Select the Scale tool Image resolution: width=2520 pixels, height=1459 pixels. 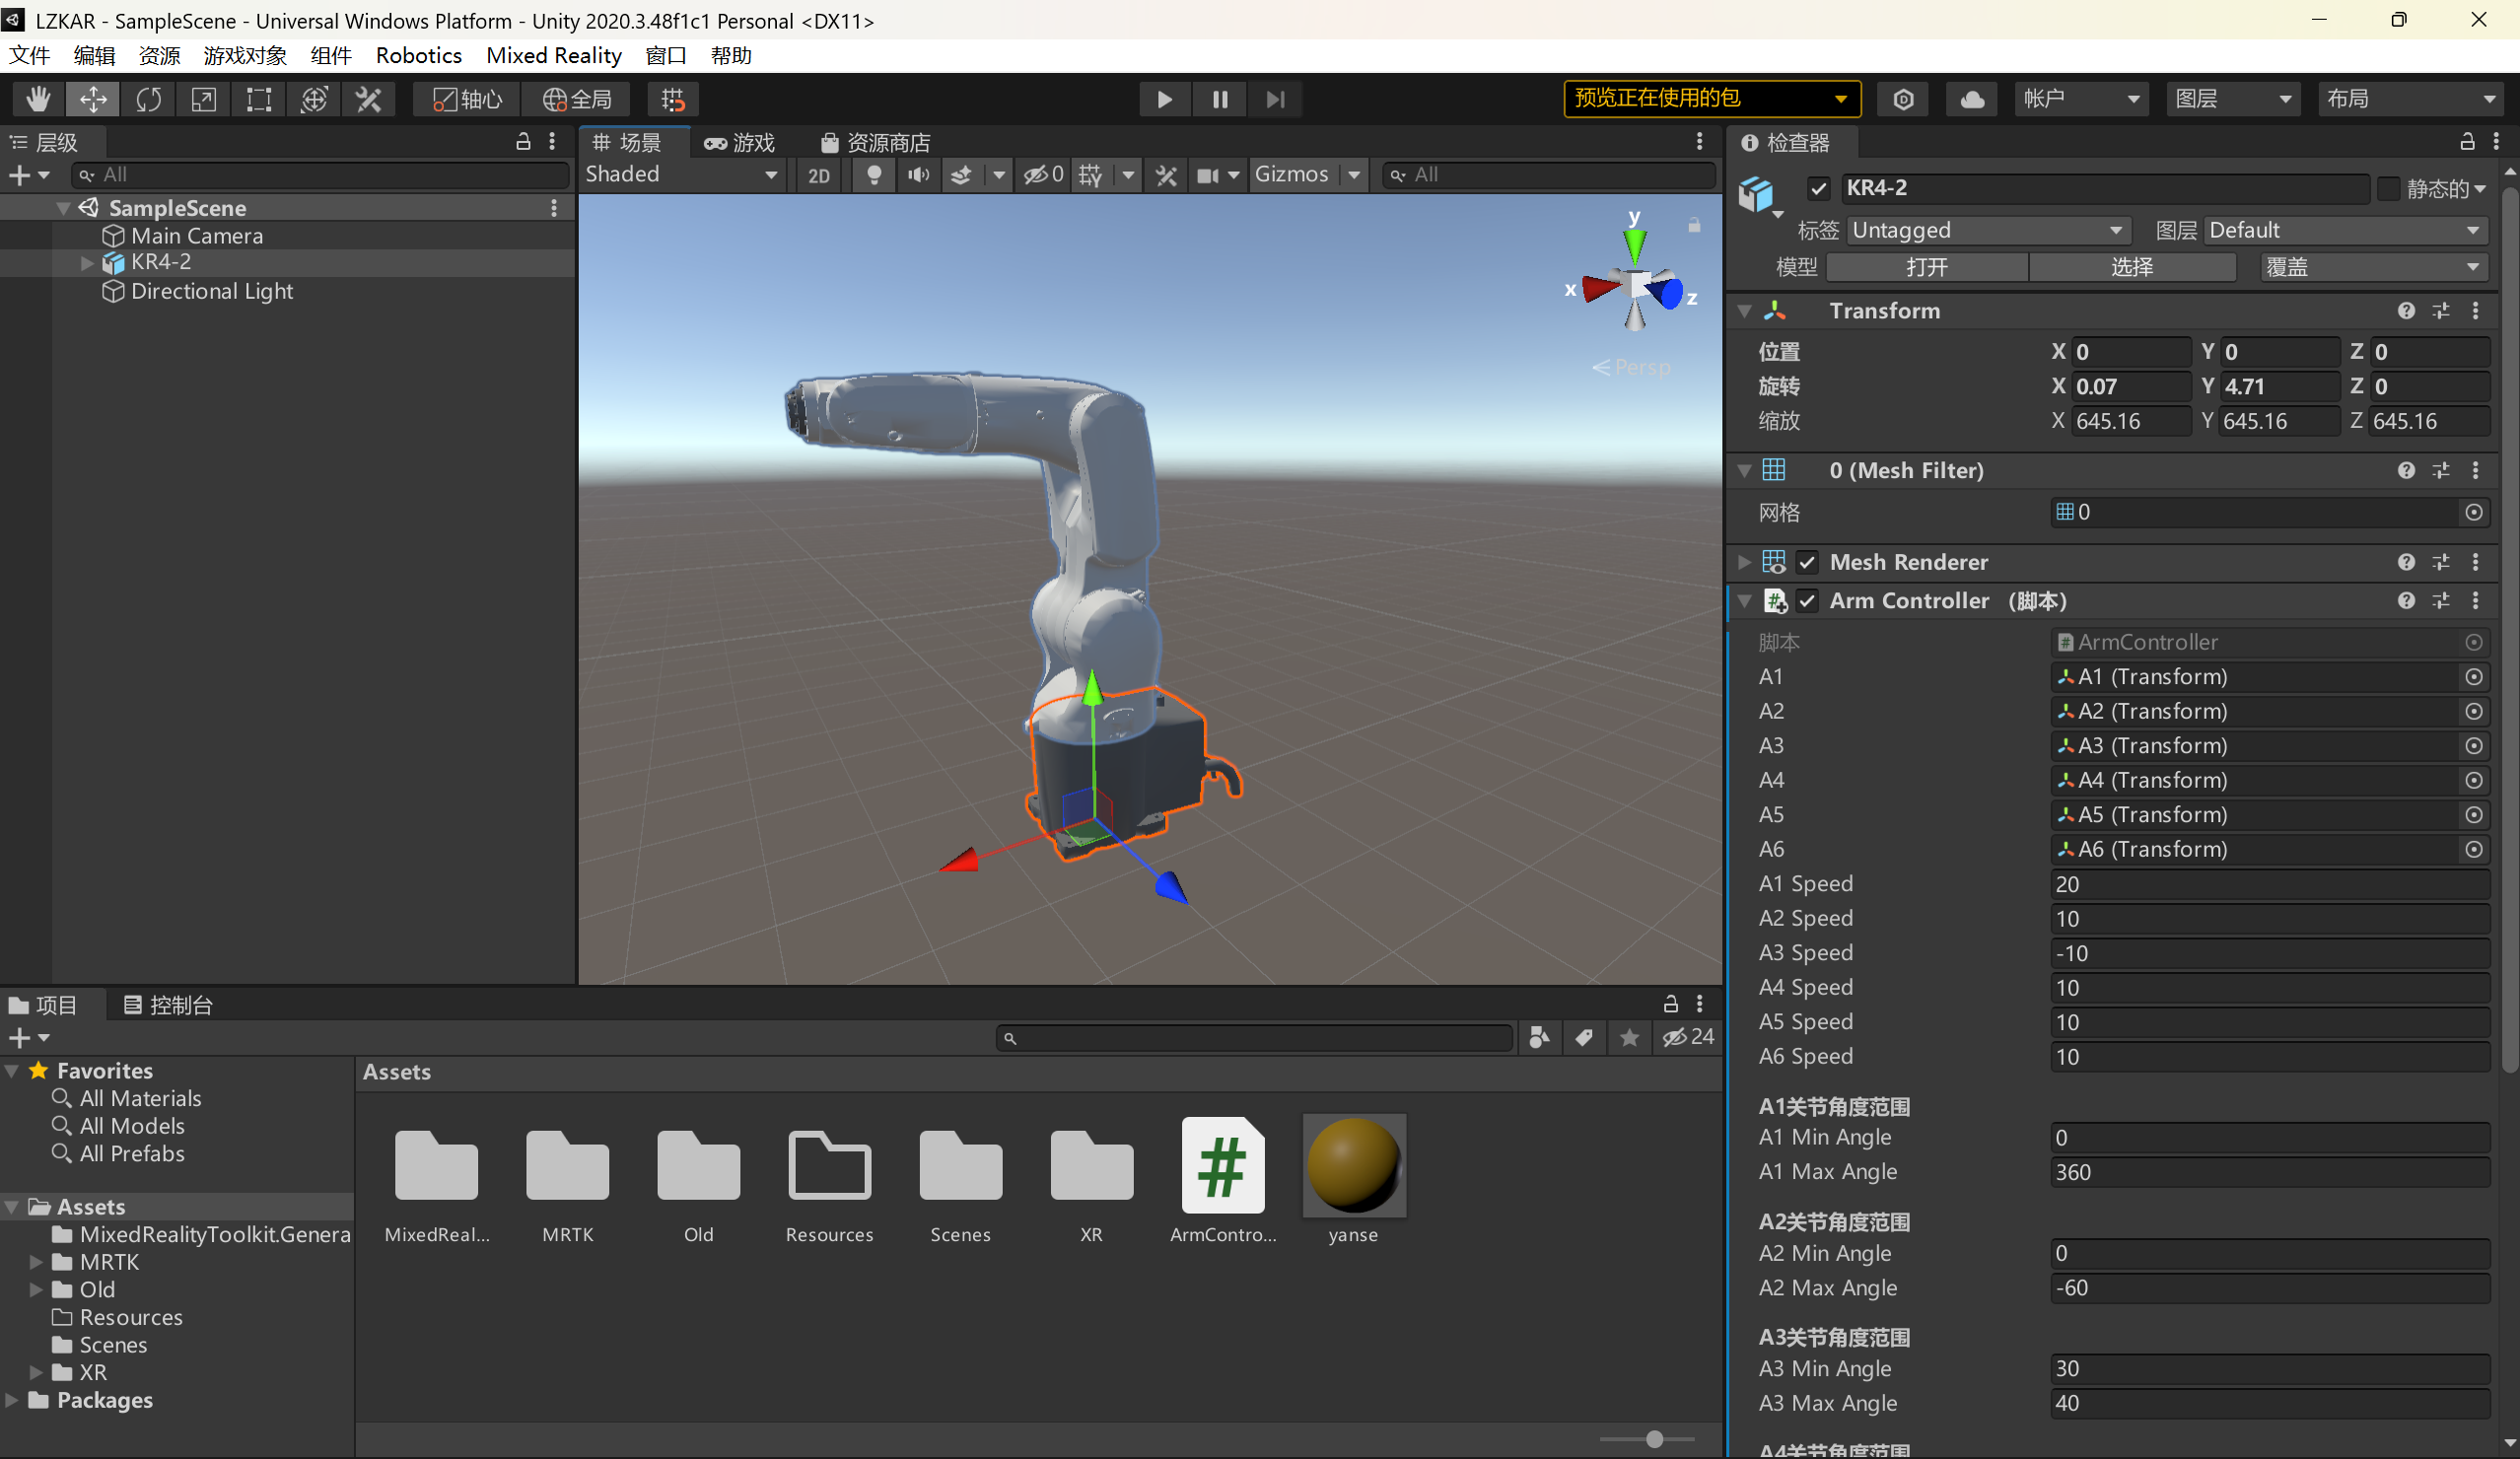[x=204, y=99]
